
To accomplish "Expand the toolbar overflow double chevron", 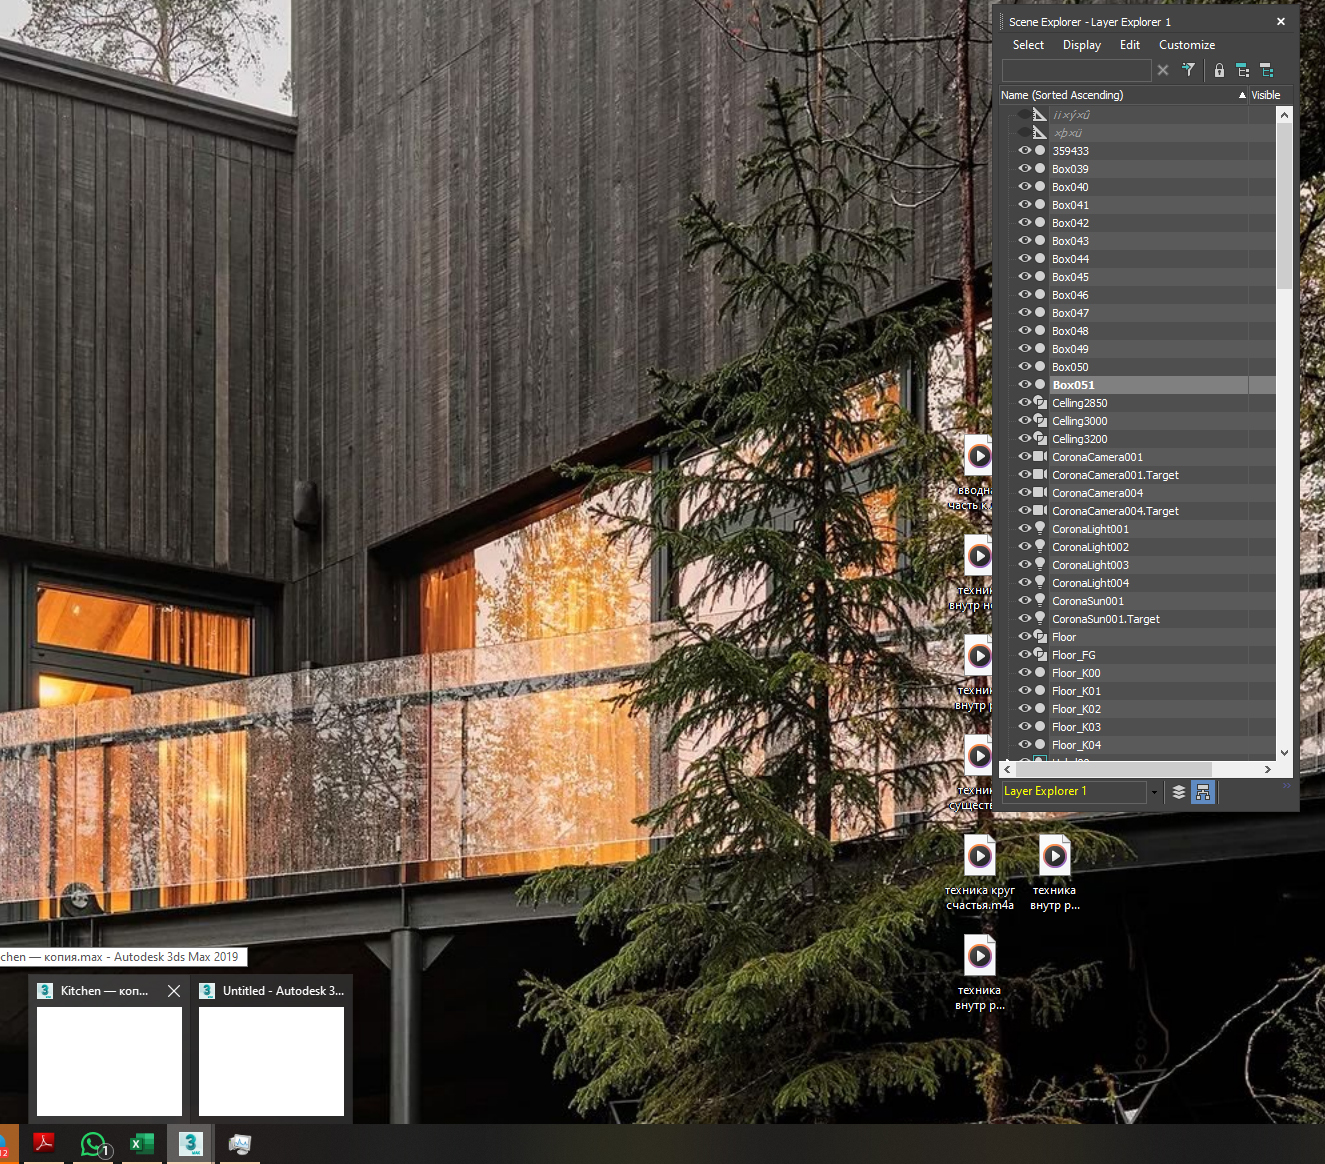I will click(1287, 786).
